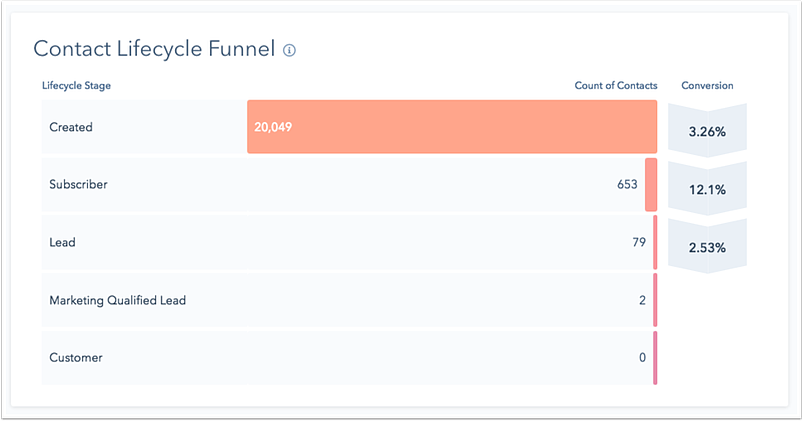Click the Lead count of 79
This screenshot has width=803, height=421.
pyautogui.click(x=638, y=242)
